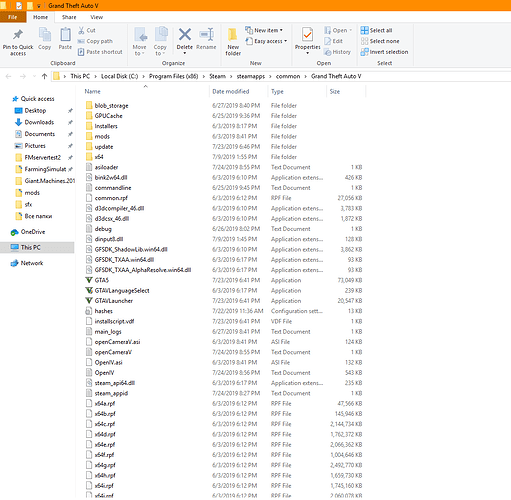Select the bink2w64.dll file icon
Viewport: 511px width, 500px height.
pyautogui.click(x=89, y=177)
